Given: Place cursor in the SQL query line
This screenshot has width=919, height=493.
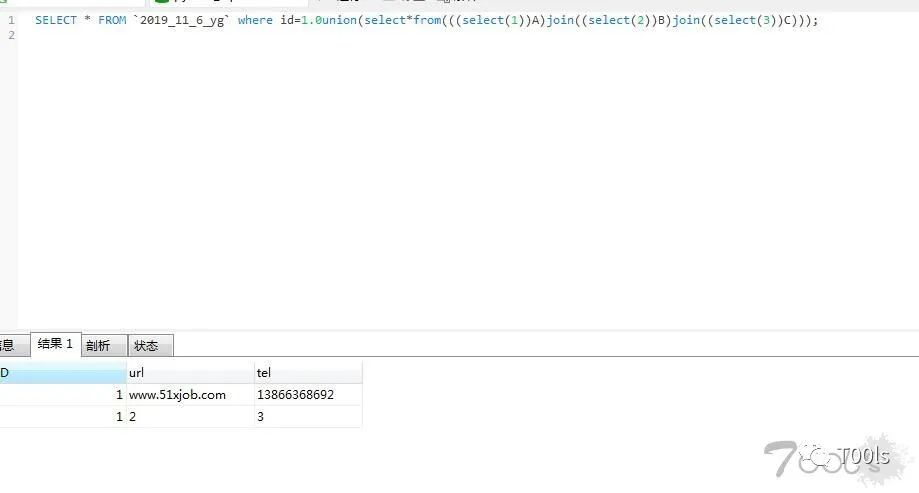Looking at the screenshot, I should [x=426, y=20].
